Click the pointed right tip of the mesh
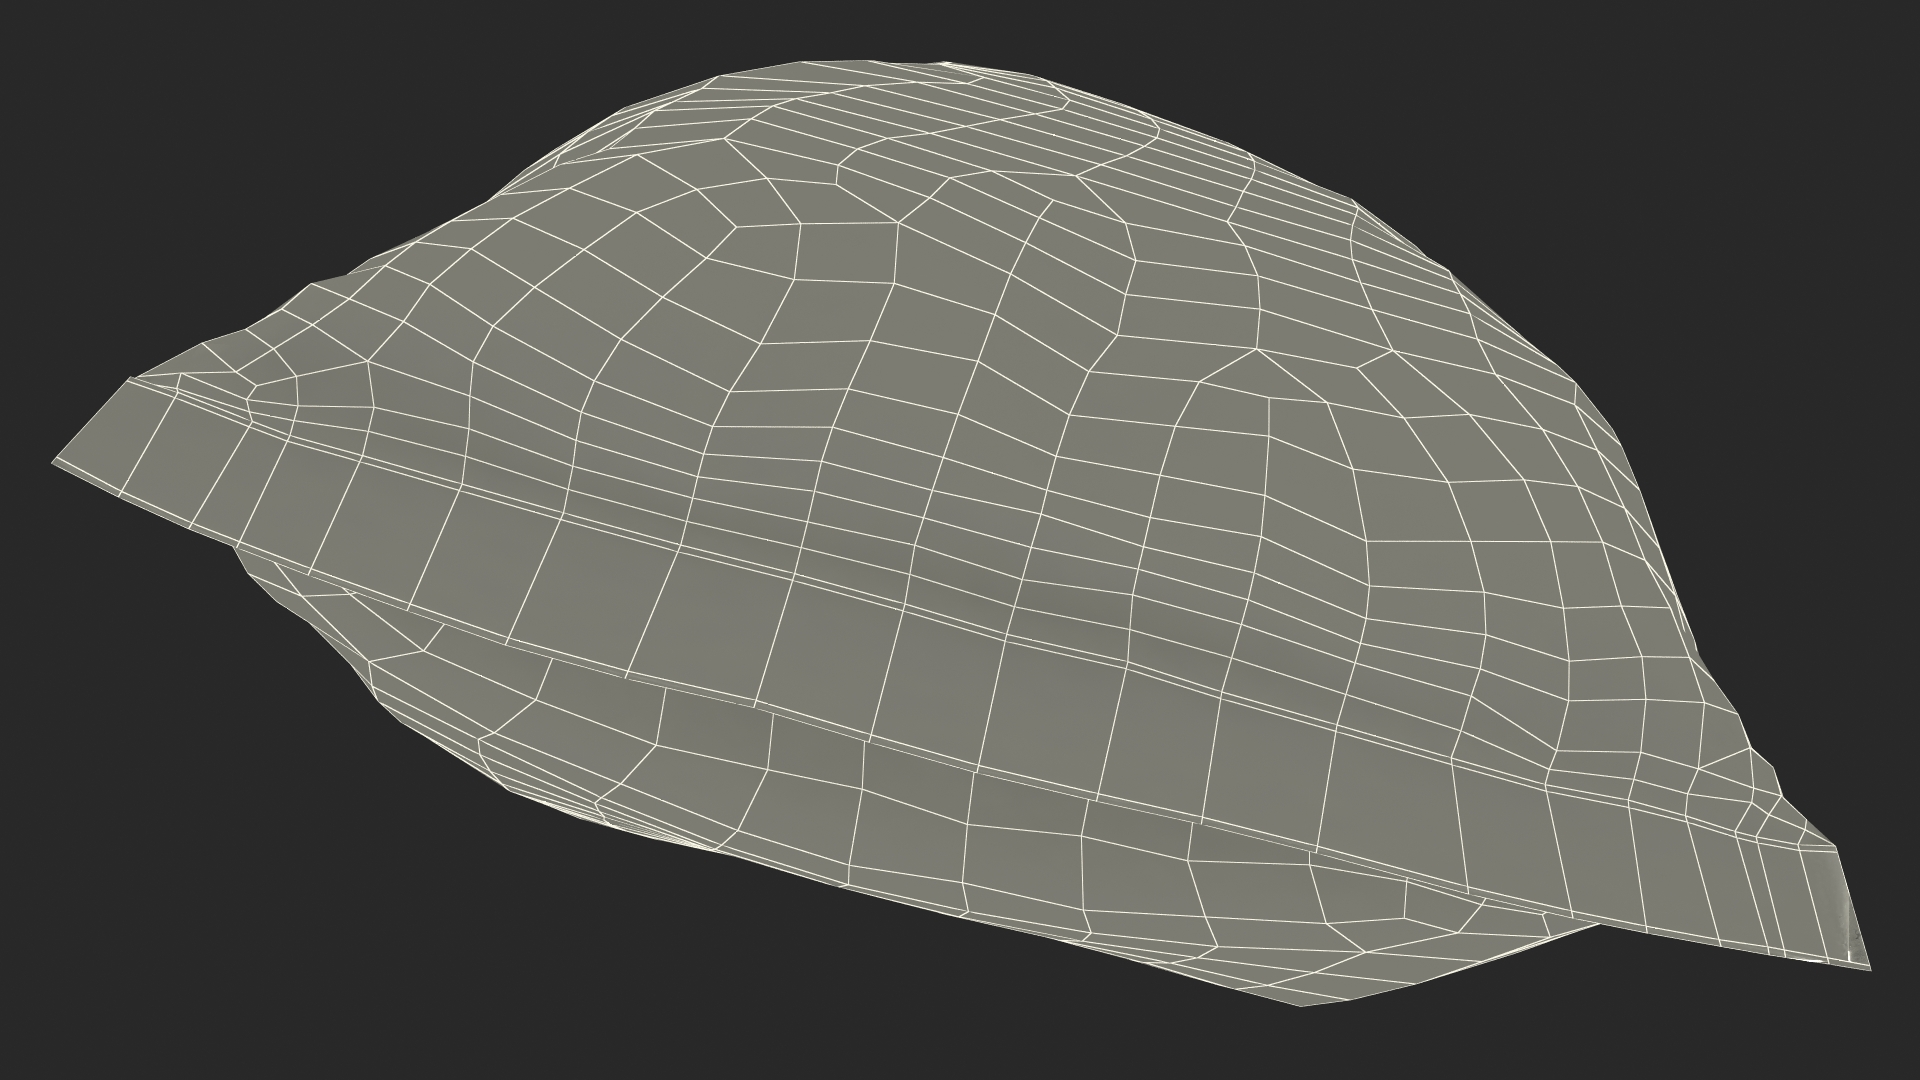The width and height of the screenshot is (1920, 1080). [1867, 966]
